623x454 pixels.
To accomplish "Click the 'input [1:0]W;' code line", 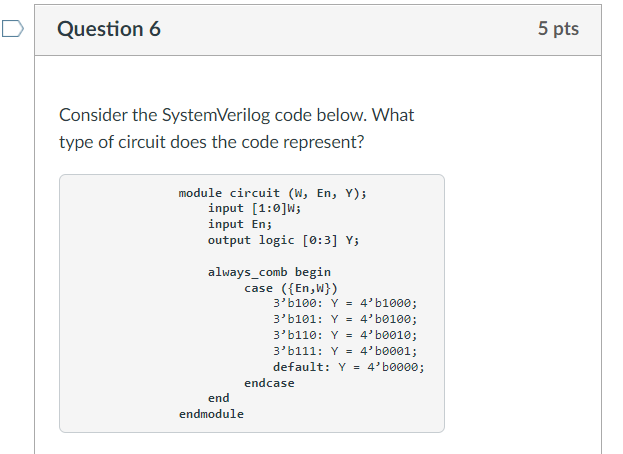I will click(255, 208).
